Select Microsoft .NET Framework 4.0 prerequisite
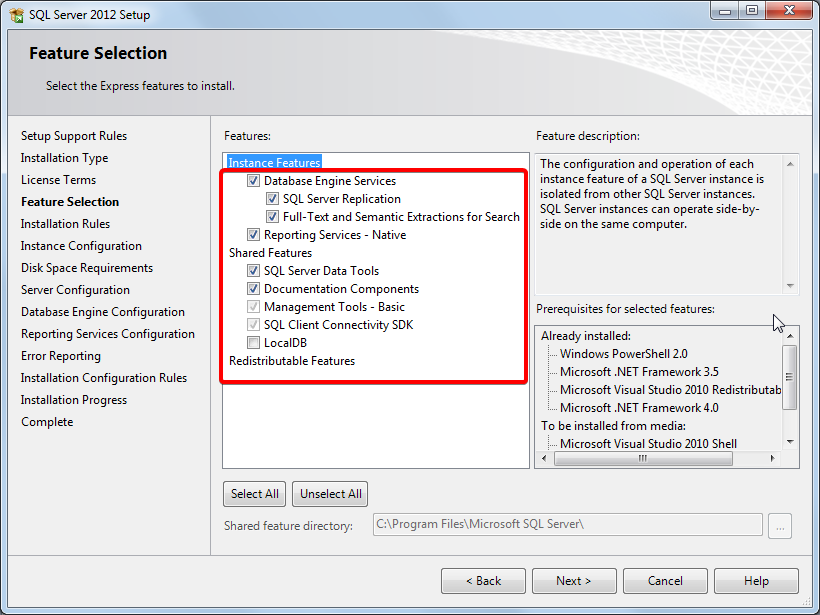 pos(639,408)
